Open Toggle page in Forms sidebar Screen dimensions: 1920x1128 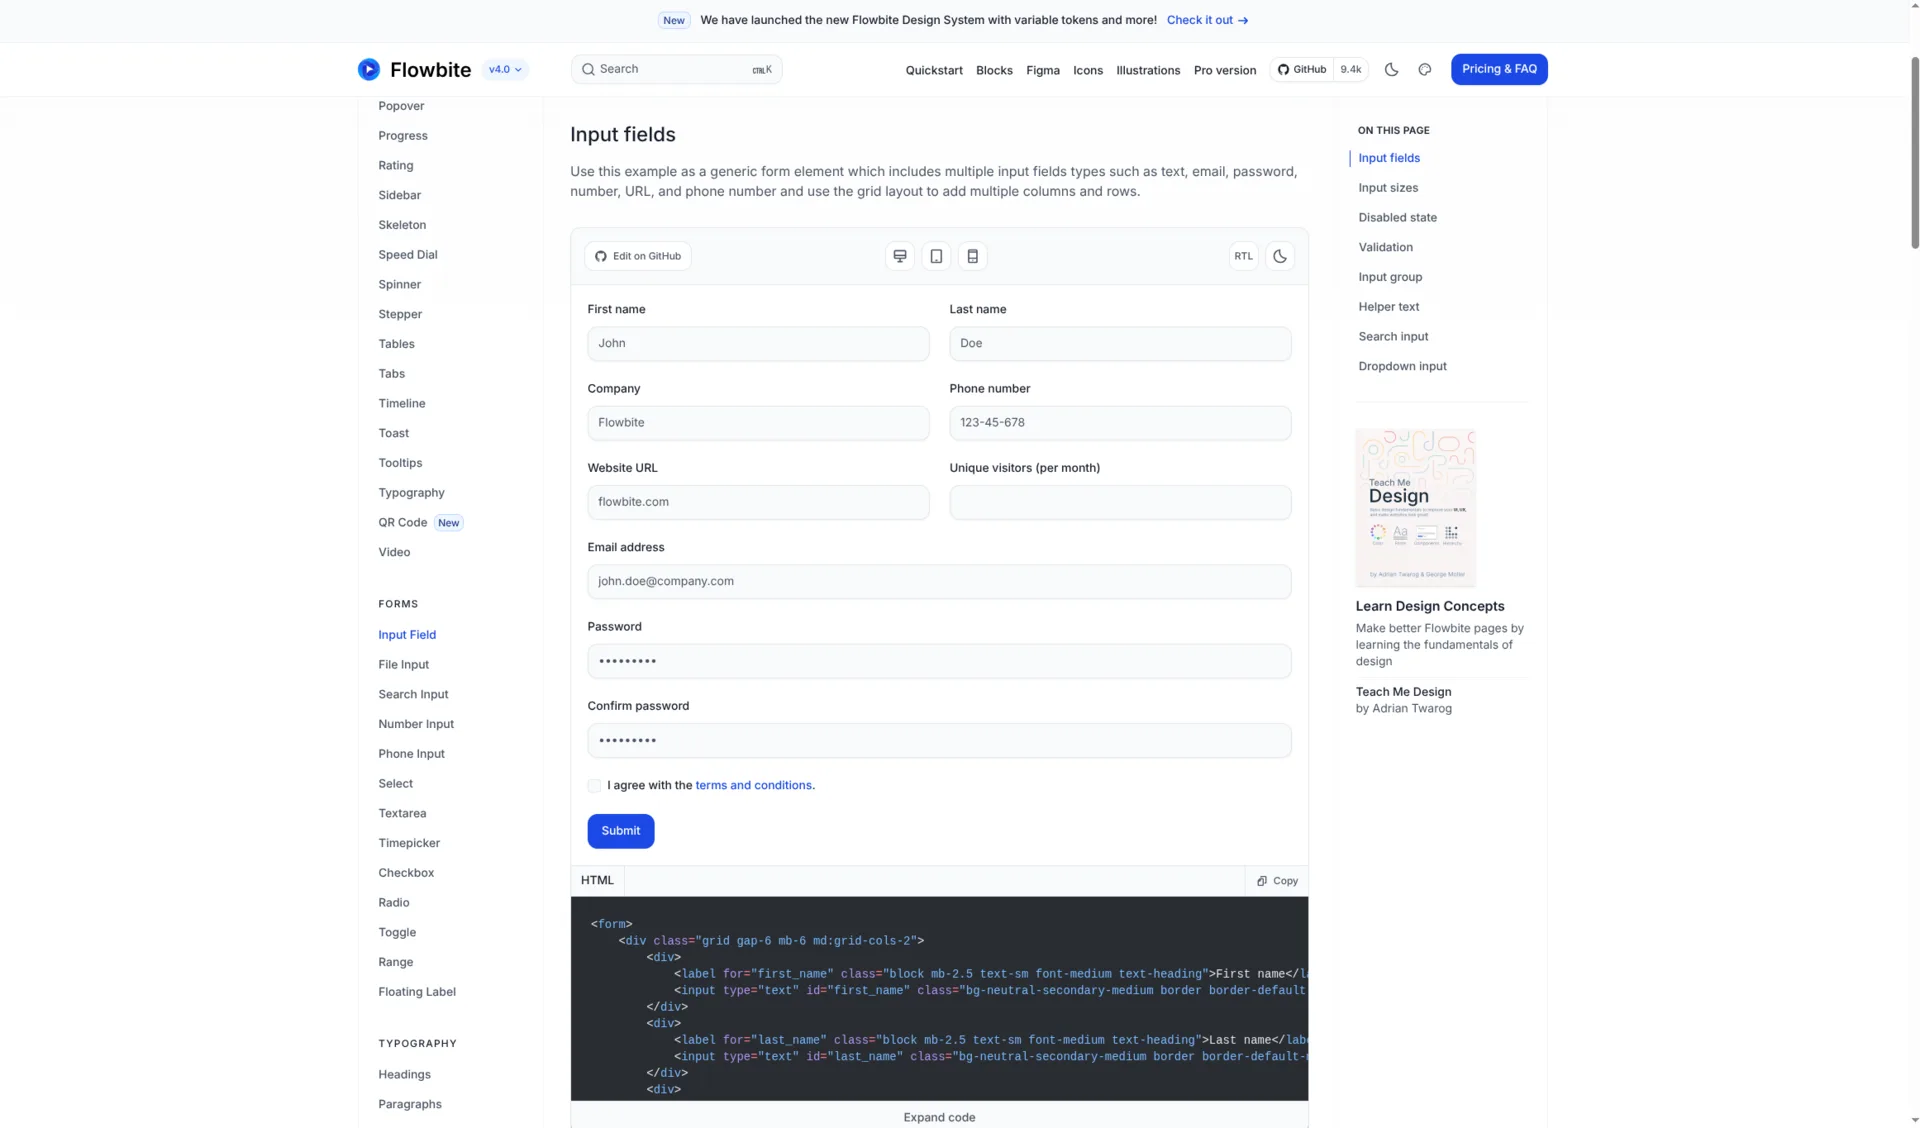pyautogui.click(x=397, y=932)
